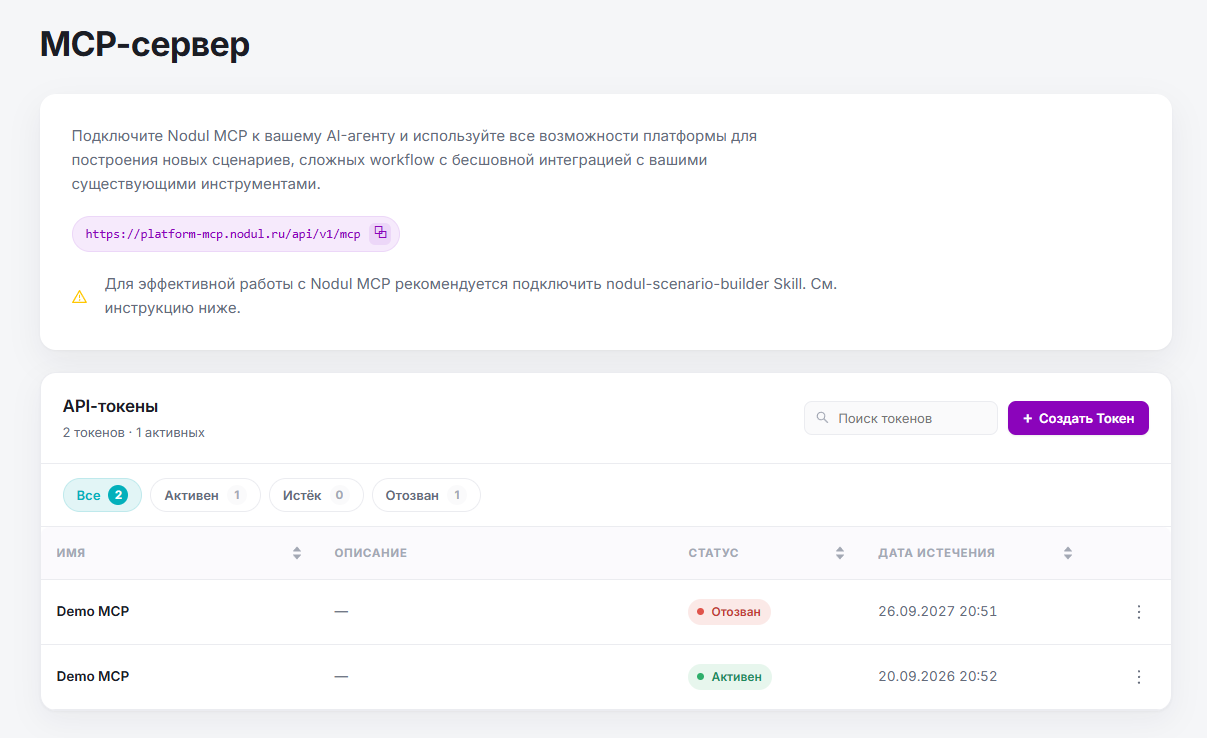Click the yellow warning triangle icon
Image resolution: width=1207 pixels, height=738 pixels.
pos(80,297)
